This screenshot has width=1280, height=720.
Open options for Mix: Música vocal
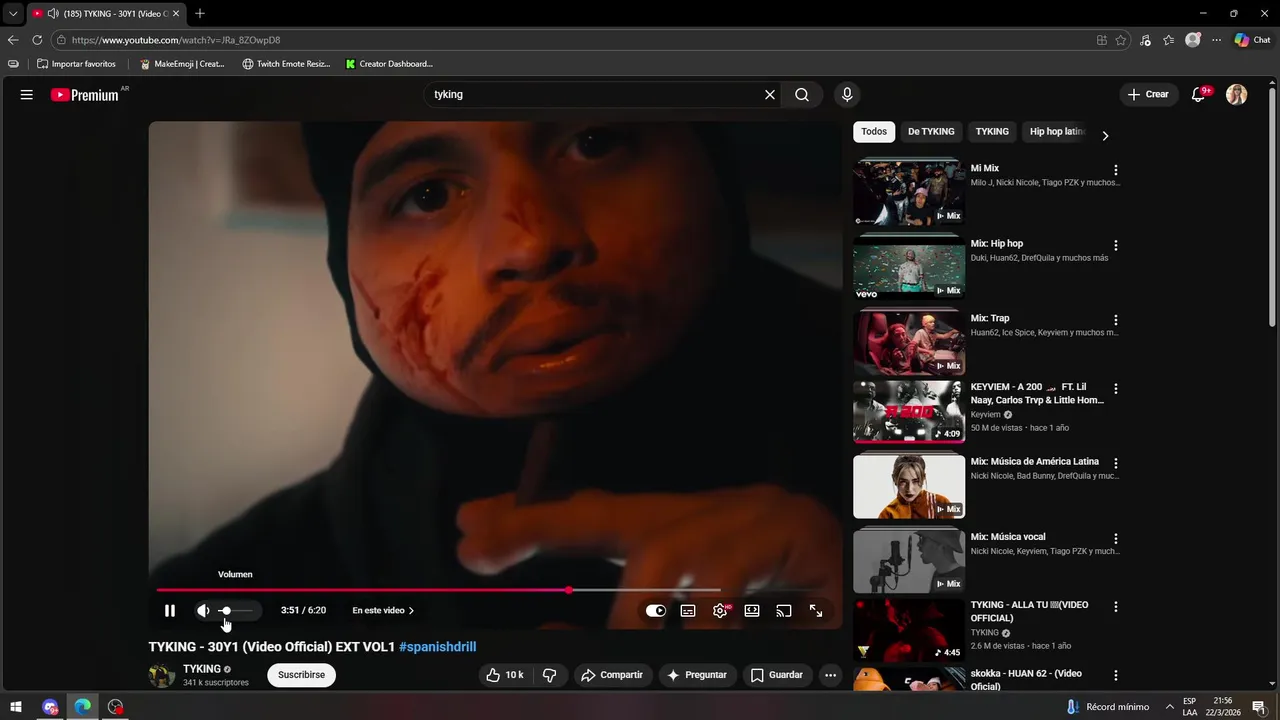coord(1116,538)
